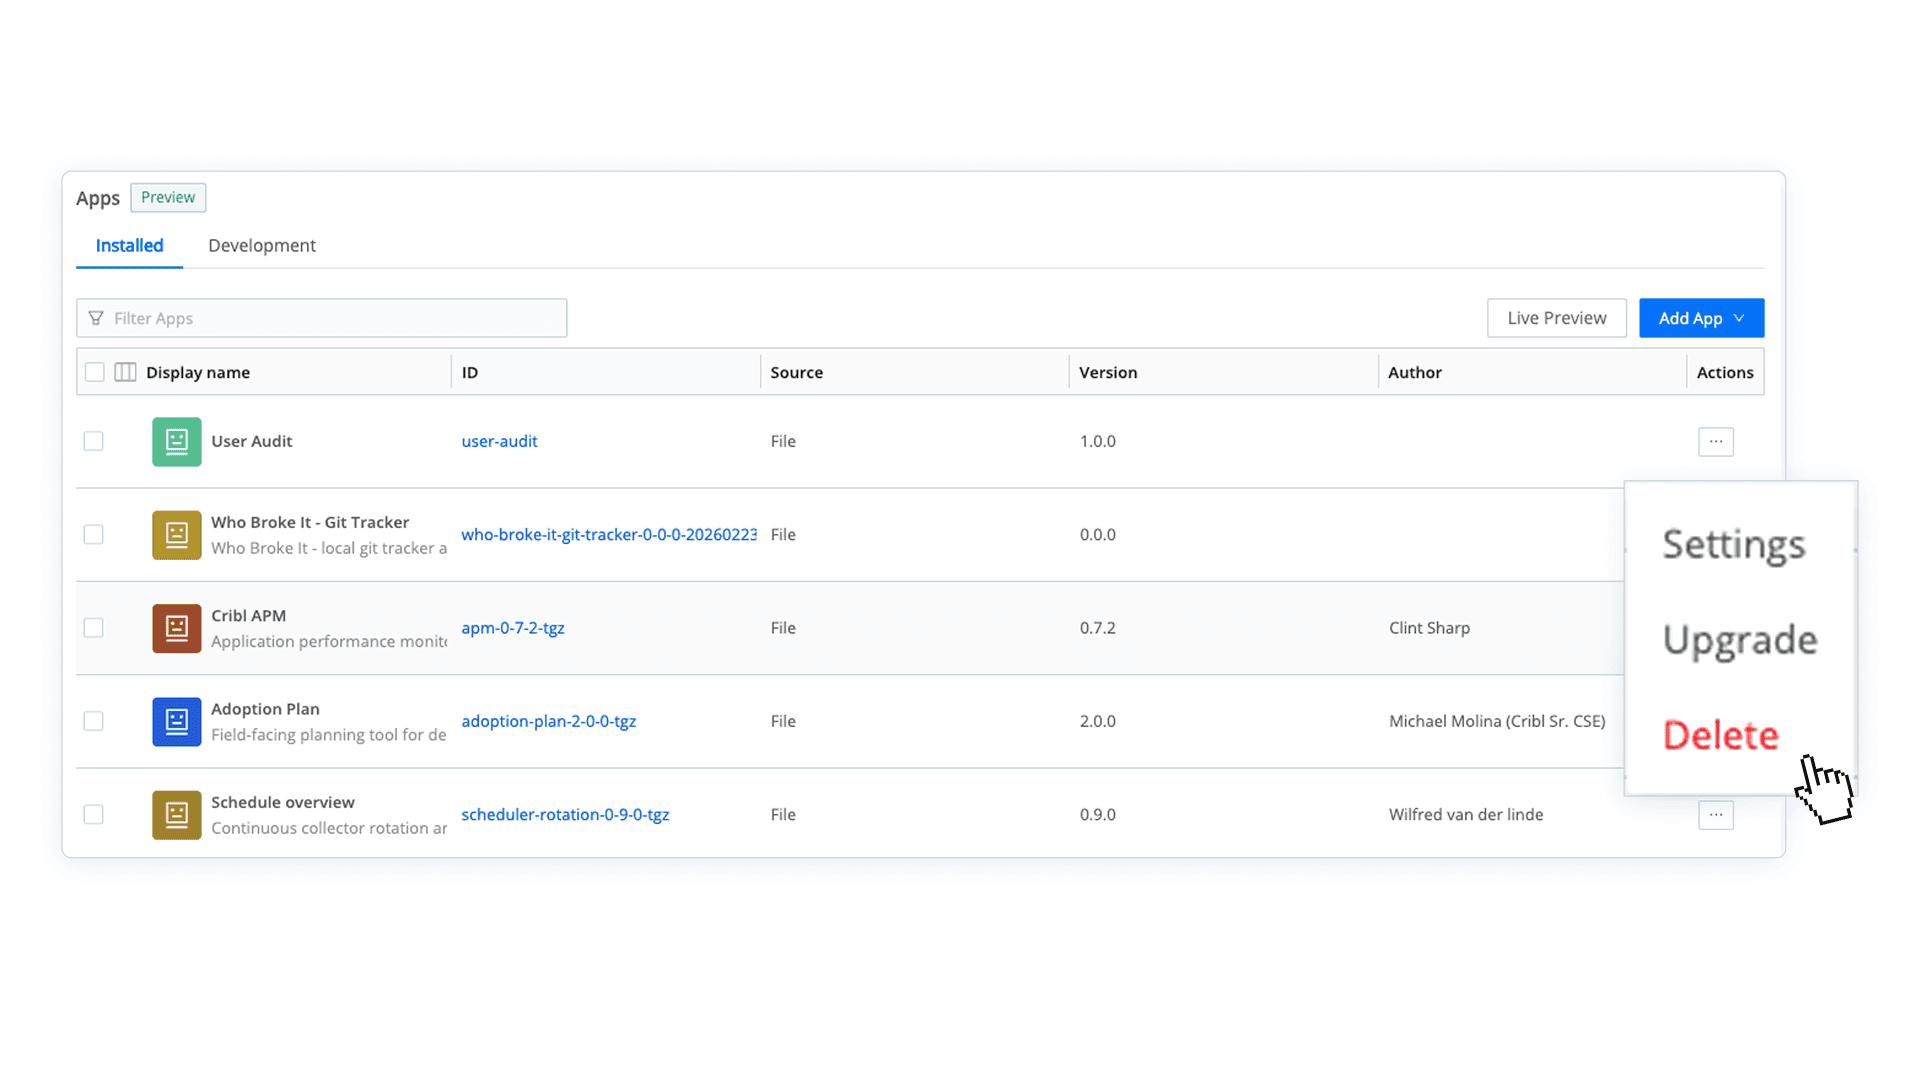Choose Upgrade from the actions menu
The image size is (1920, 1080).
click(1740, 640)
